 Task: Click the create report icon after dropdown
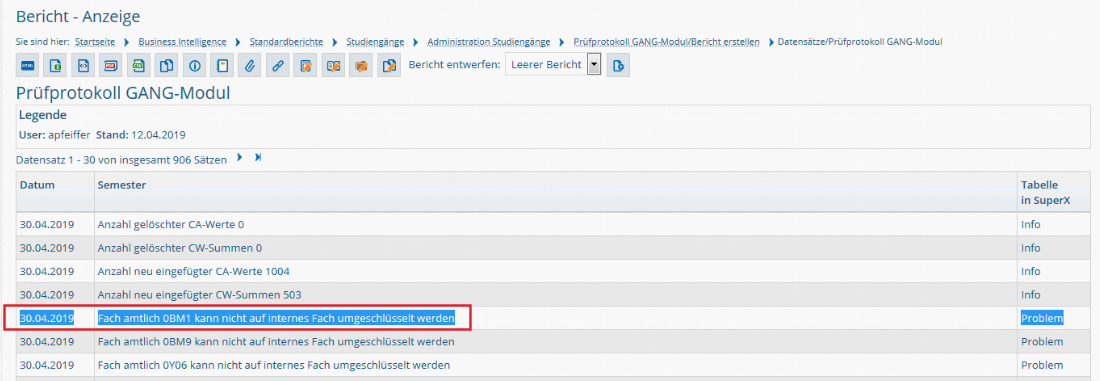click(618, 65)
